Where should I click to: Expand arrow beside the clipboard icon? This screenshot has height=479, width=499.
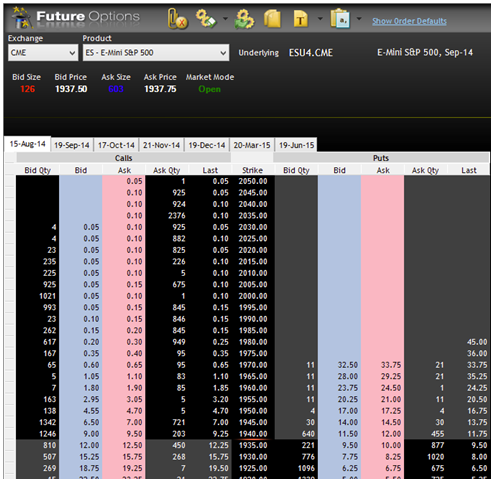point(359,19)
